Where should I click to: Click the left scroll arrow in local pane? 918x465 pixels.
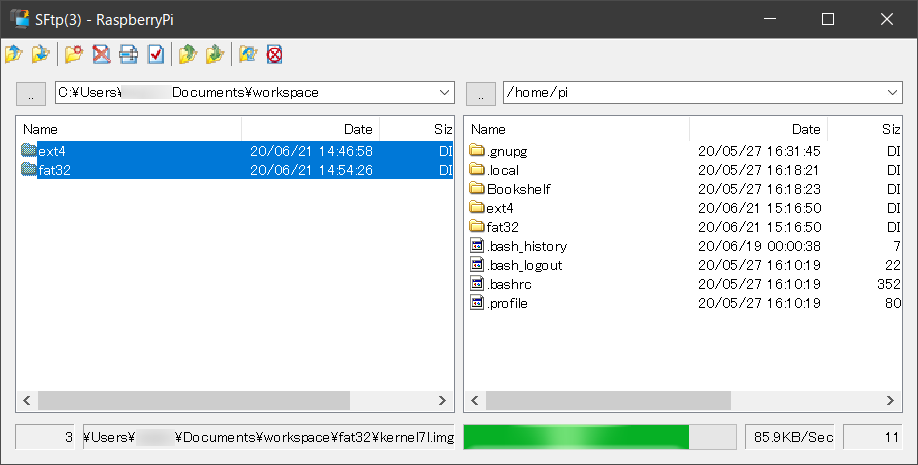point(27,401)
